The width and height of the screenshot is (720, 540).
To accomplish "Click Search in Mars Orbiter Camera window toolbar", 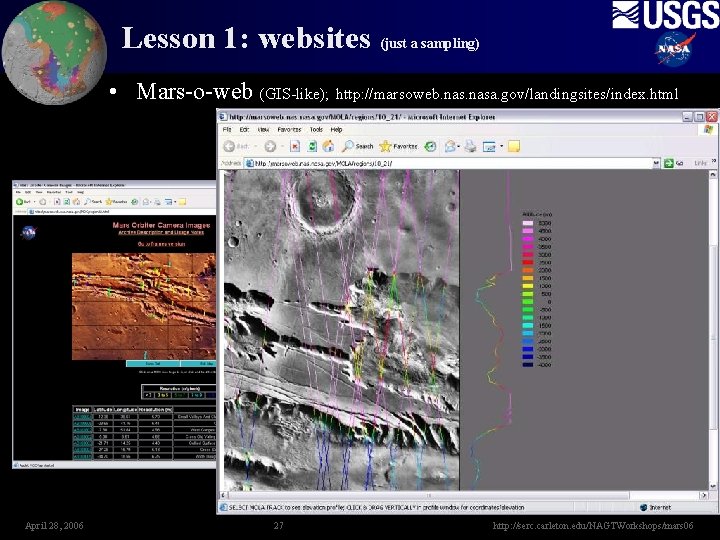I will coord(93,202).
